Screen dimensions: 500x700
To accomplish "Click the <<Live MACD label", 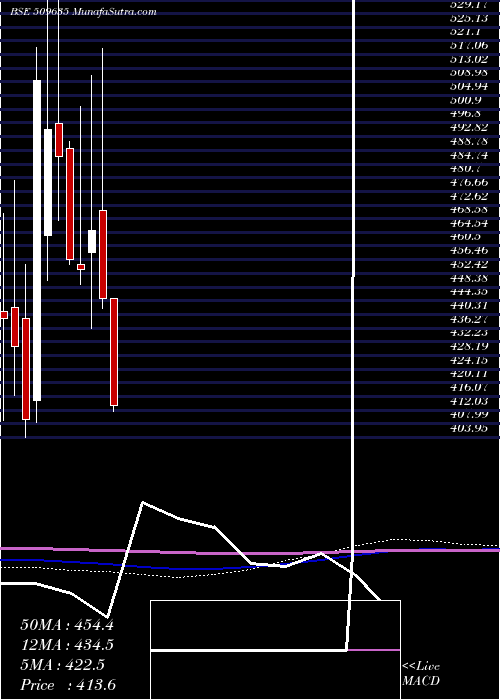I will 421,674.
